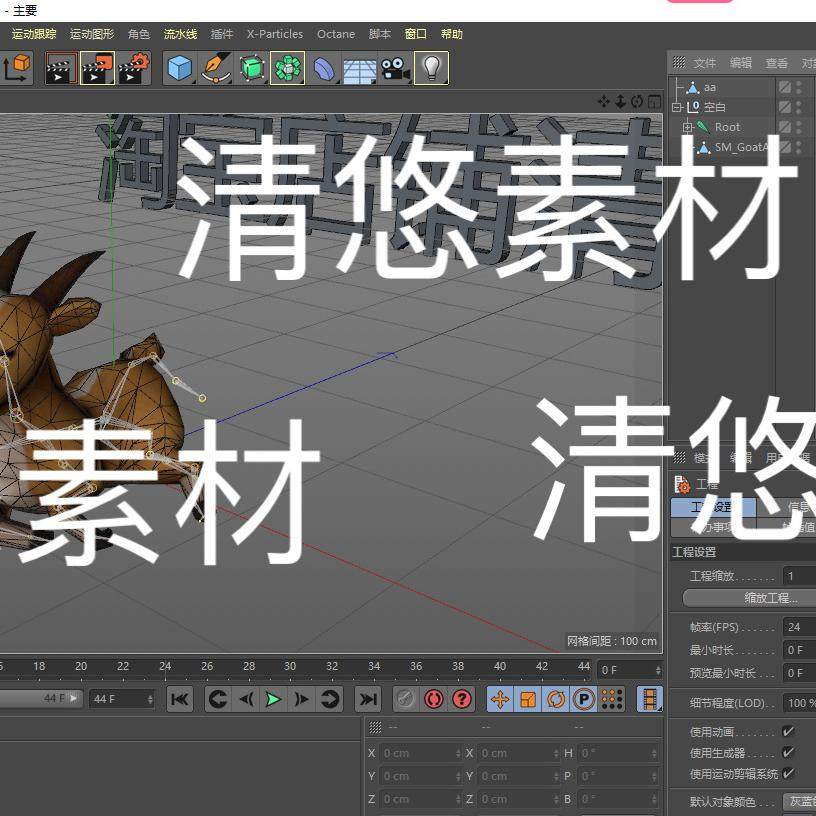This screenshot has width=816, height=816.
Task: Select the green MoGraph Cloner tool
Action: pos(288,68)
